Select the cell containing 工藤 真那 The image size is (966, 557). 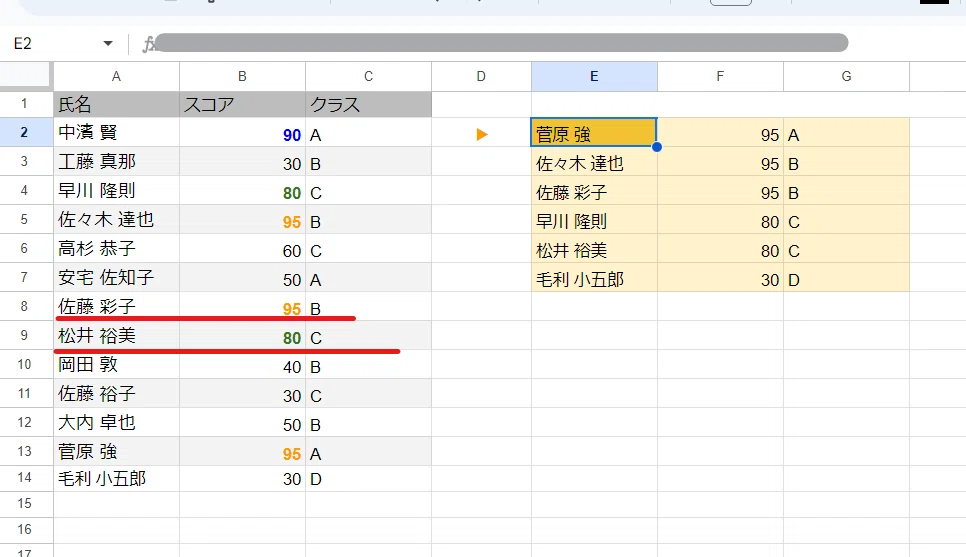click(116, 161)
